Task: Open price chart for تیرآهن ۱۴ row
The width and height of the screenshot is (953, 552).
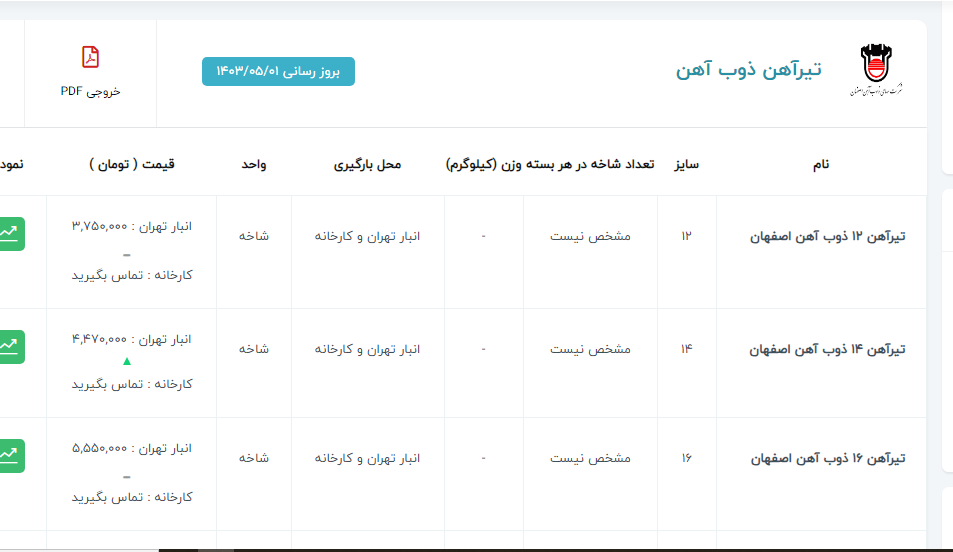Action: click(x=11, y=346)
